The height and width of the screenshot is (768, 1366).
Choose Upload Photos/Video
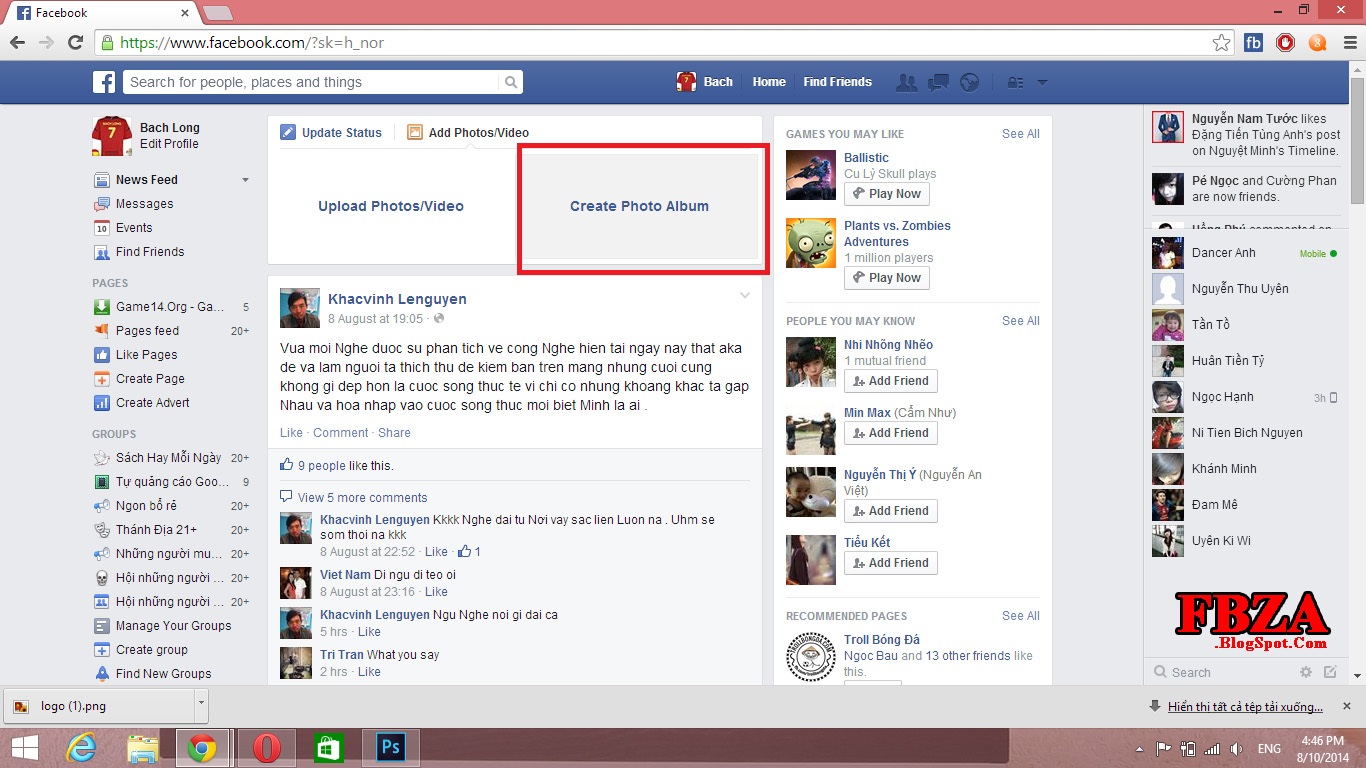click(391, 206)
